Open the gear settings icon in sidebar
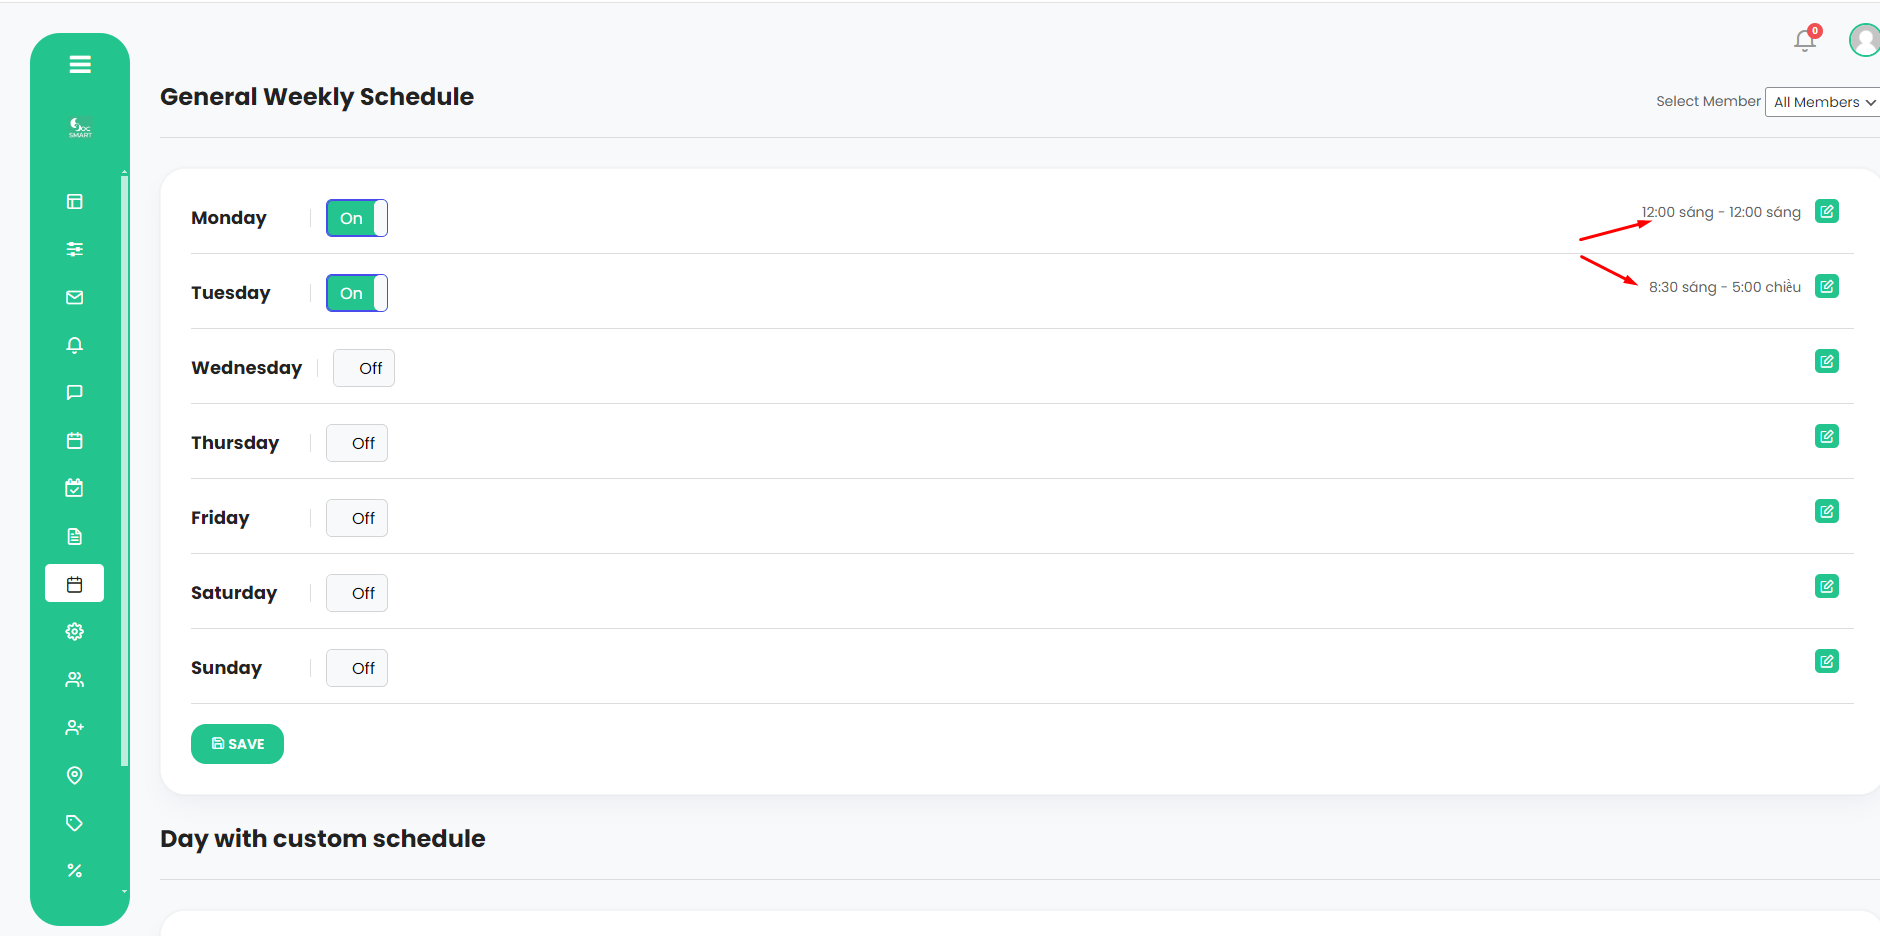1880x936 pixels. (x=75, y=631)
